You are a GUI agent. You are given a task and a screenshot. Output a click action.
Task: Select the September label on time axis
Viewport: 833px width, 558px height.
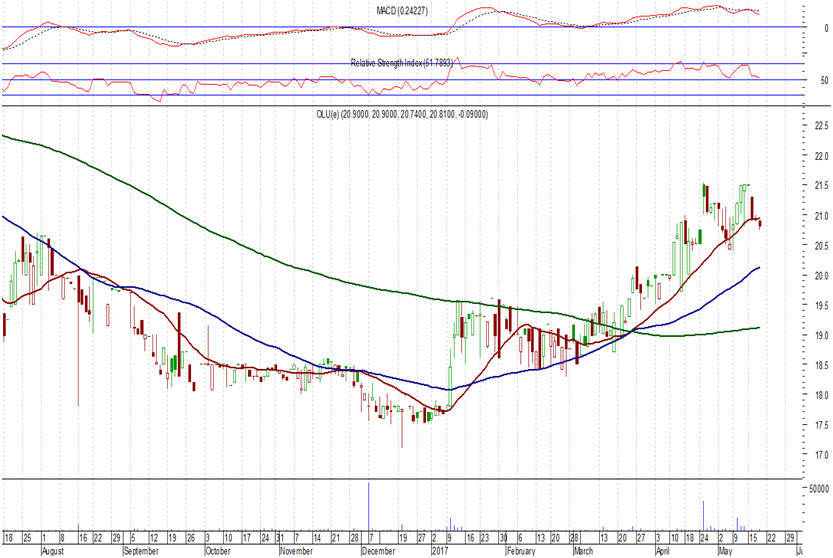click(x=142, y=550)
